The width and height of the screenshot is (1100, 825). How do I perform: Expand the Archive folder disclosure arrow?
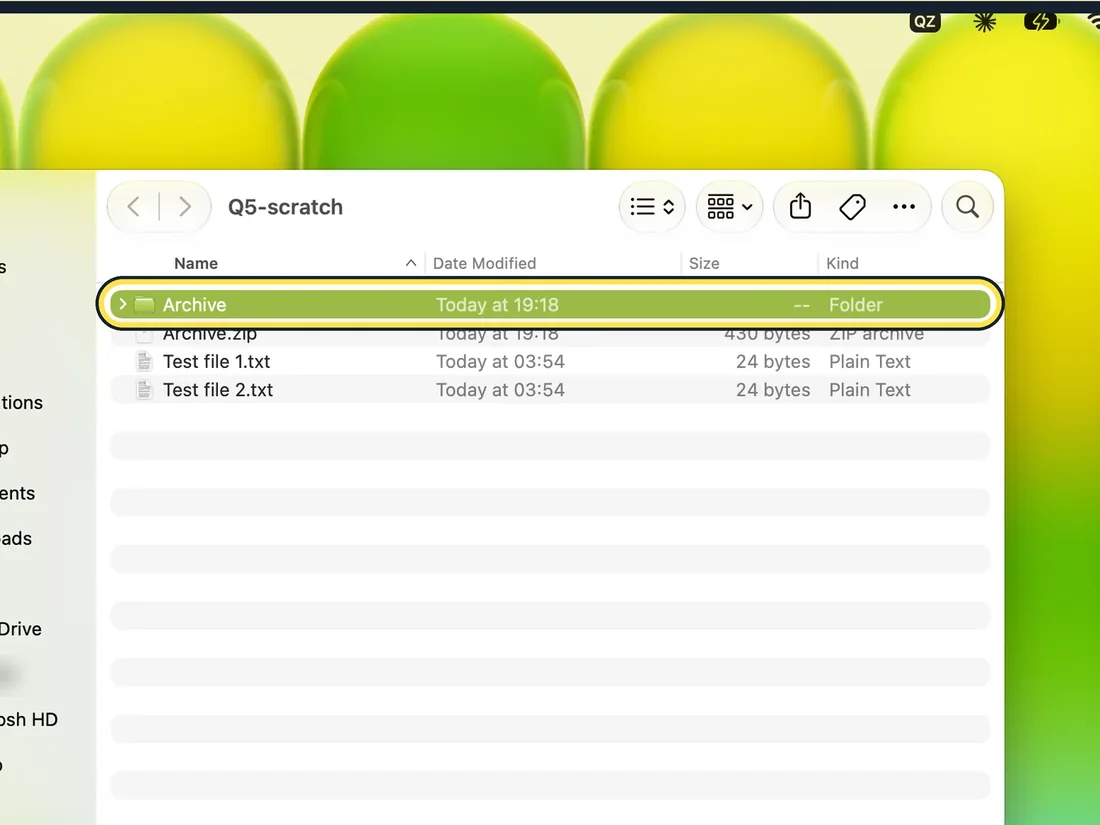pos(123,304)
